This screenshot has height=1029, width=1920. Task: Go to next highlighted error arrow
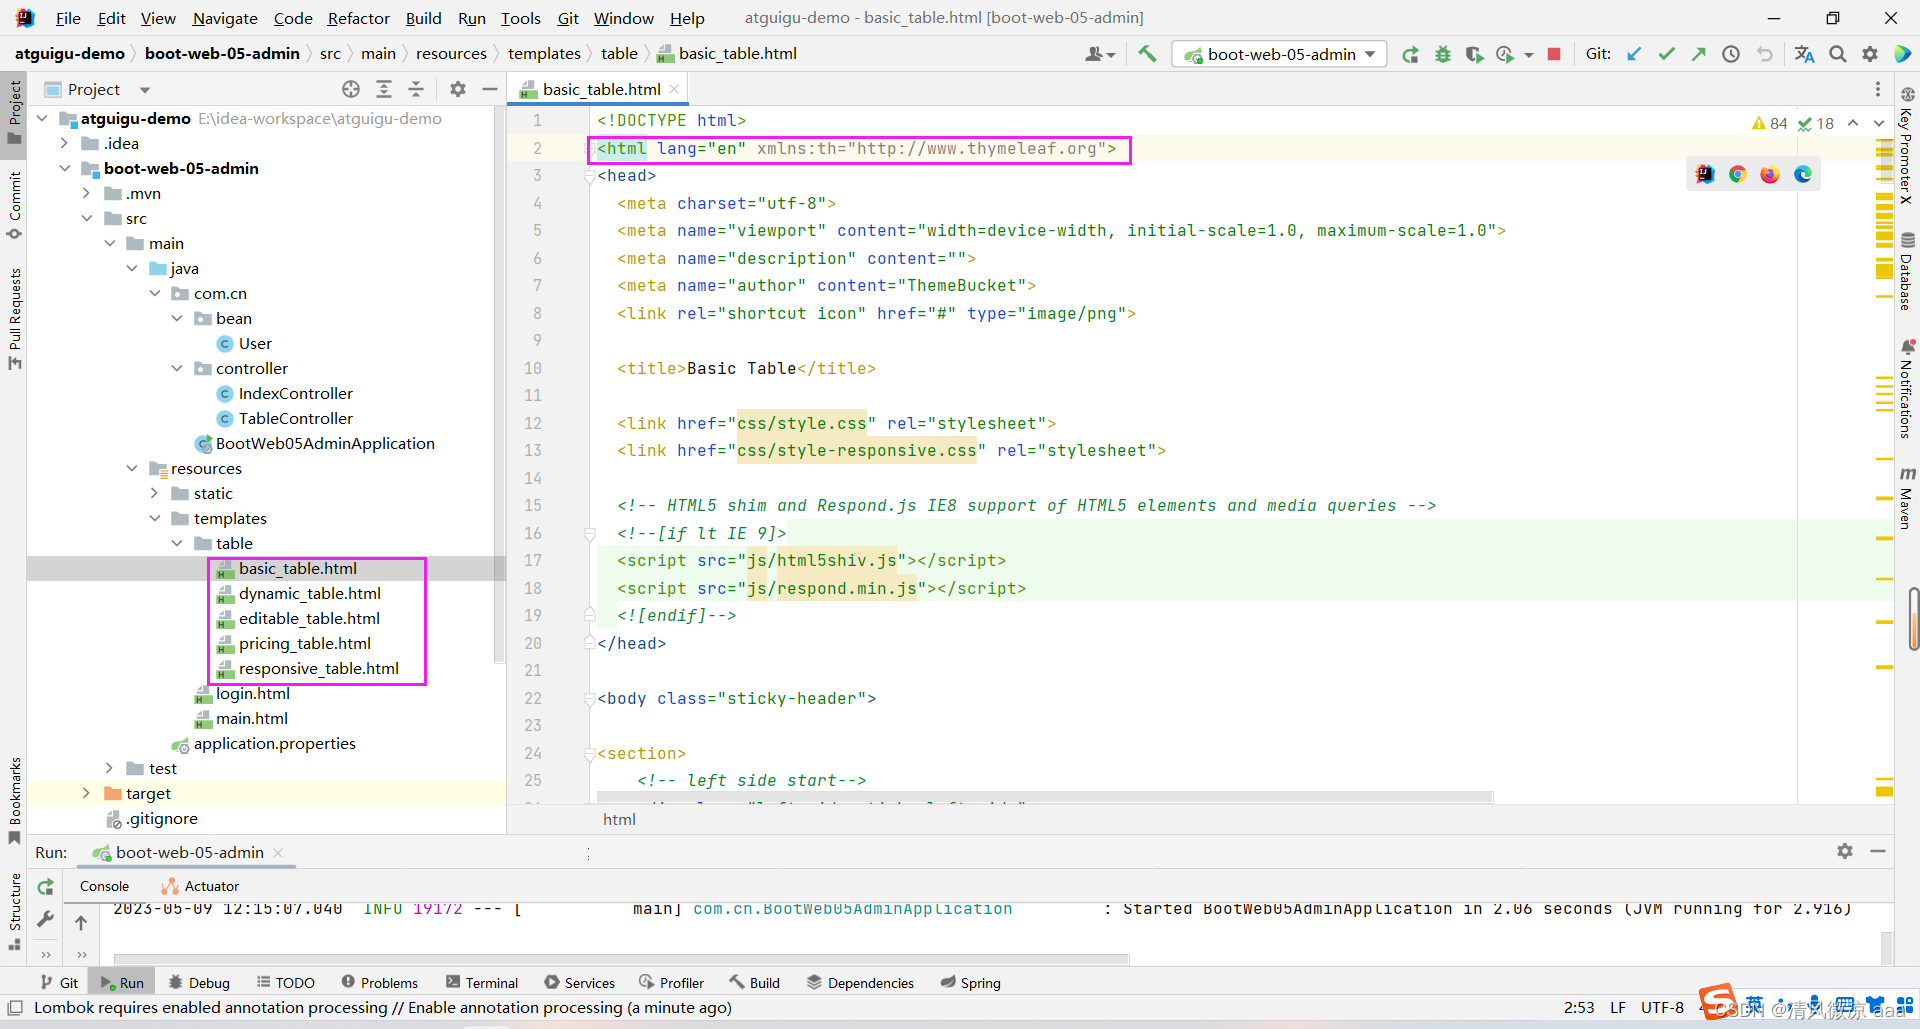coord(1878,123)
